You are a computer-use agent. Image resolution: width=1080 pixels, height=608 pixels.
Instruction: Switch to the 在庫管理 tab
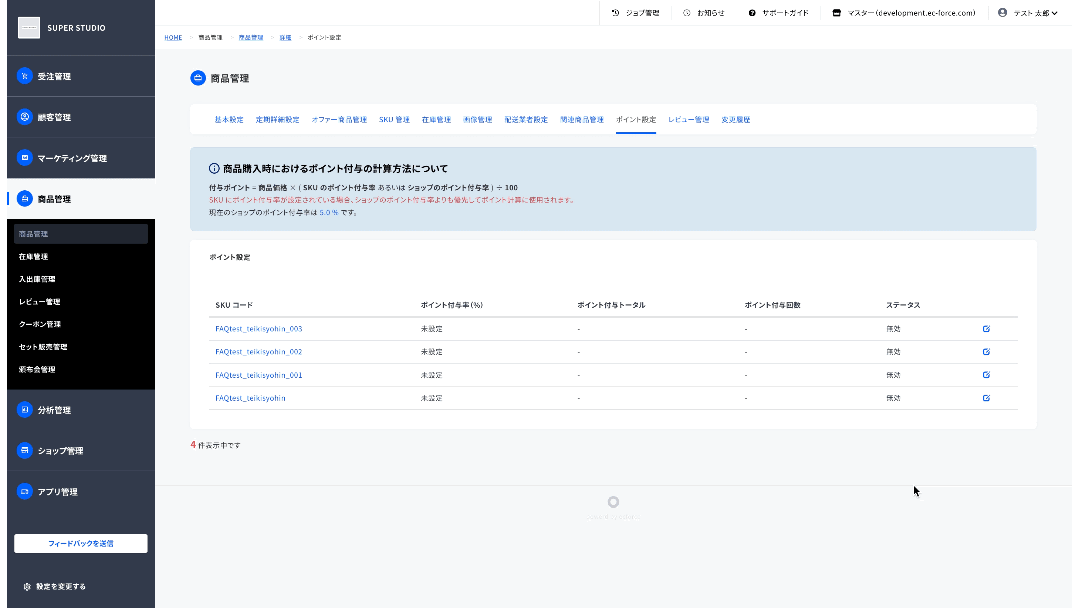(436, 120)
